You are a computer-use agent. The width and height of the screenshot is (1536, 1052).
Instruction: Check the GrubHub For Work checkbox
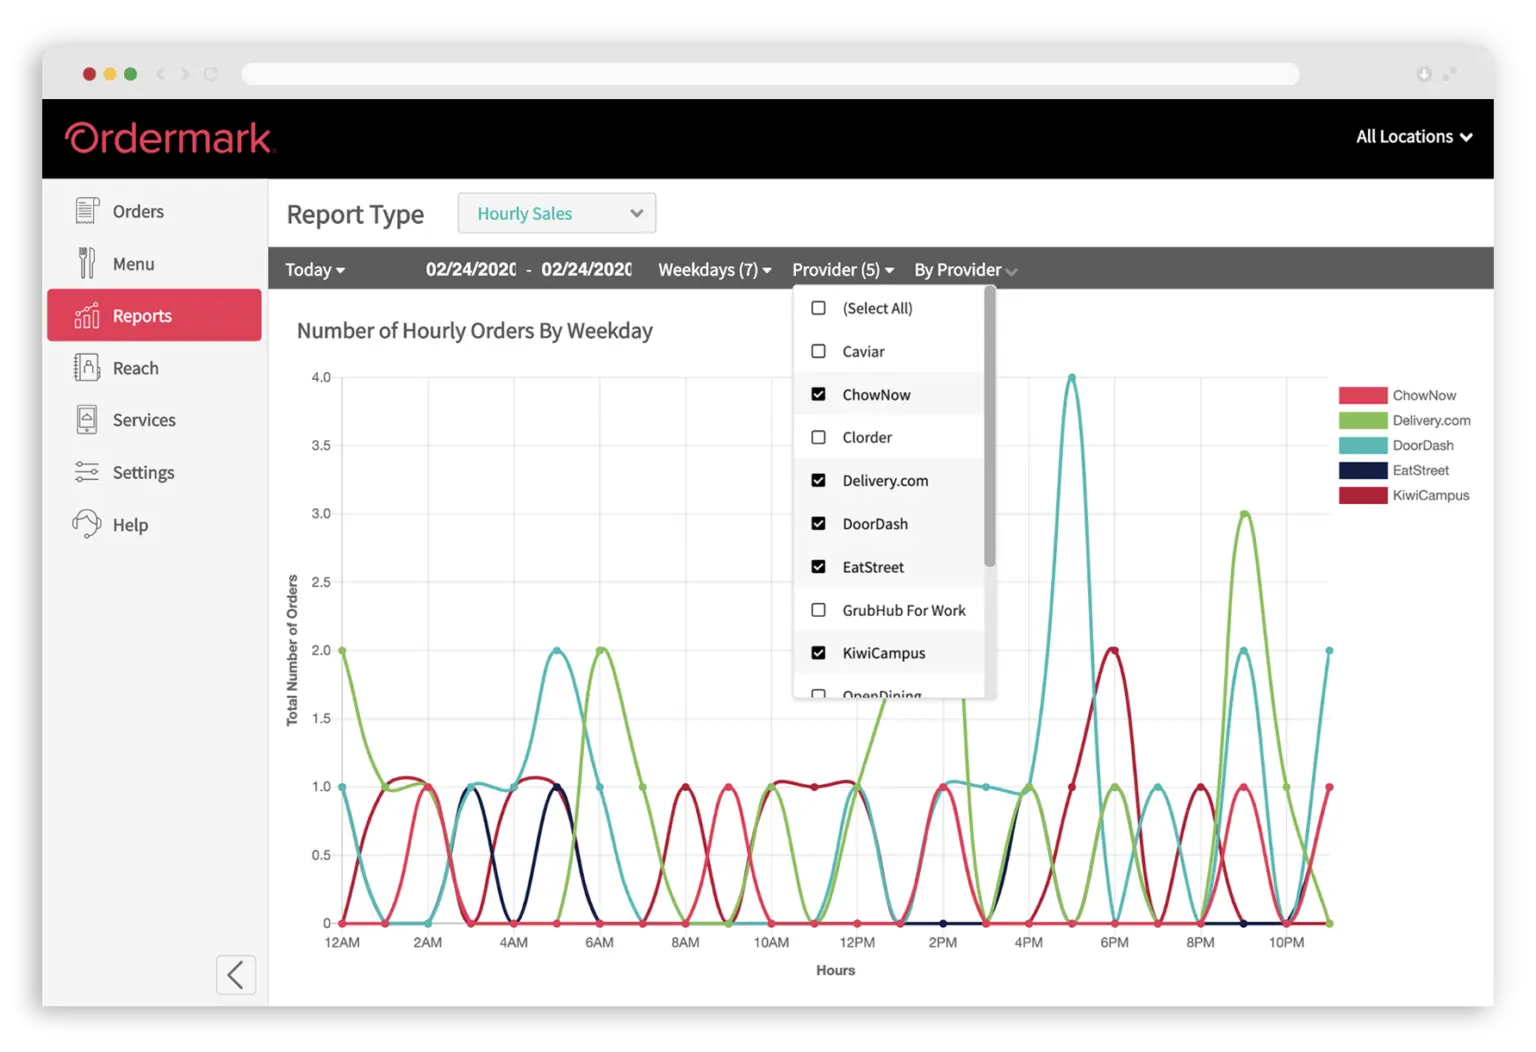[x=818, y=610]
